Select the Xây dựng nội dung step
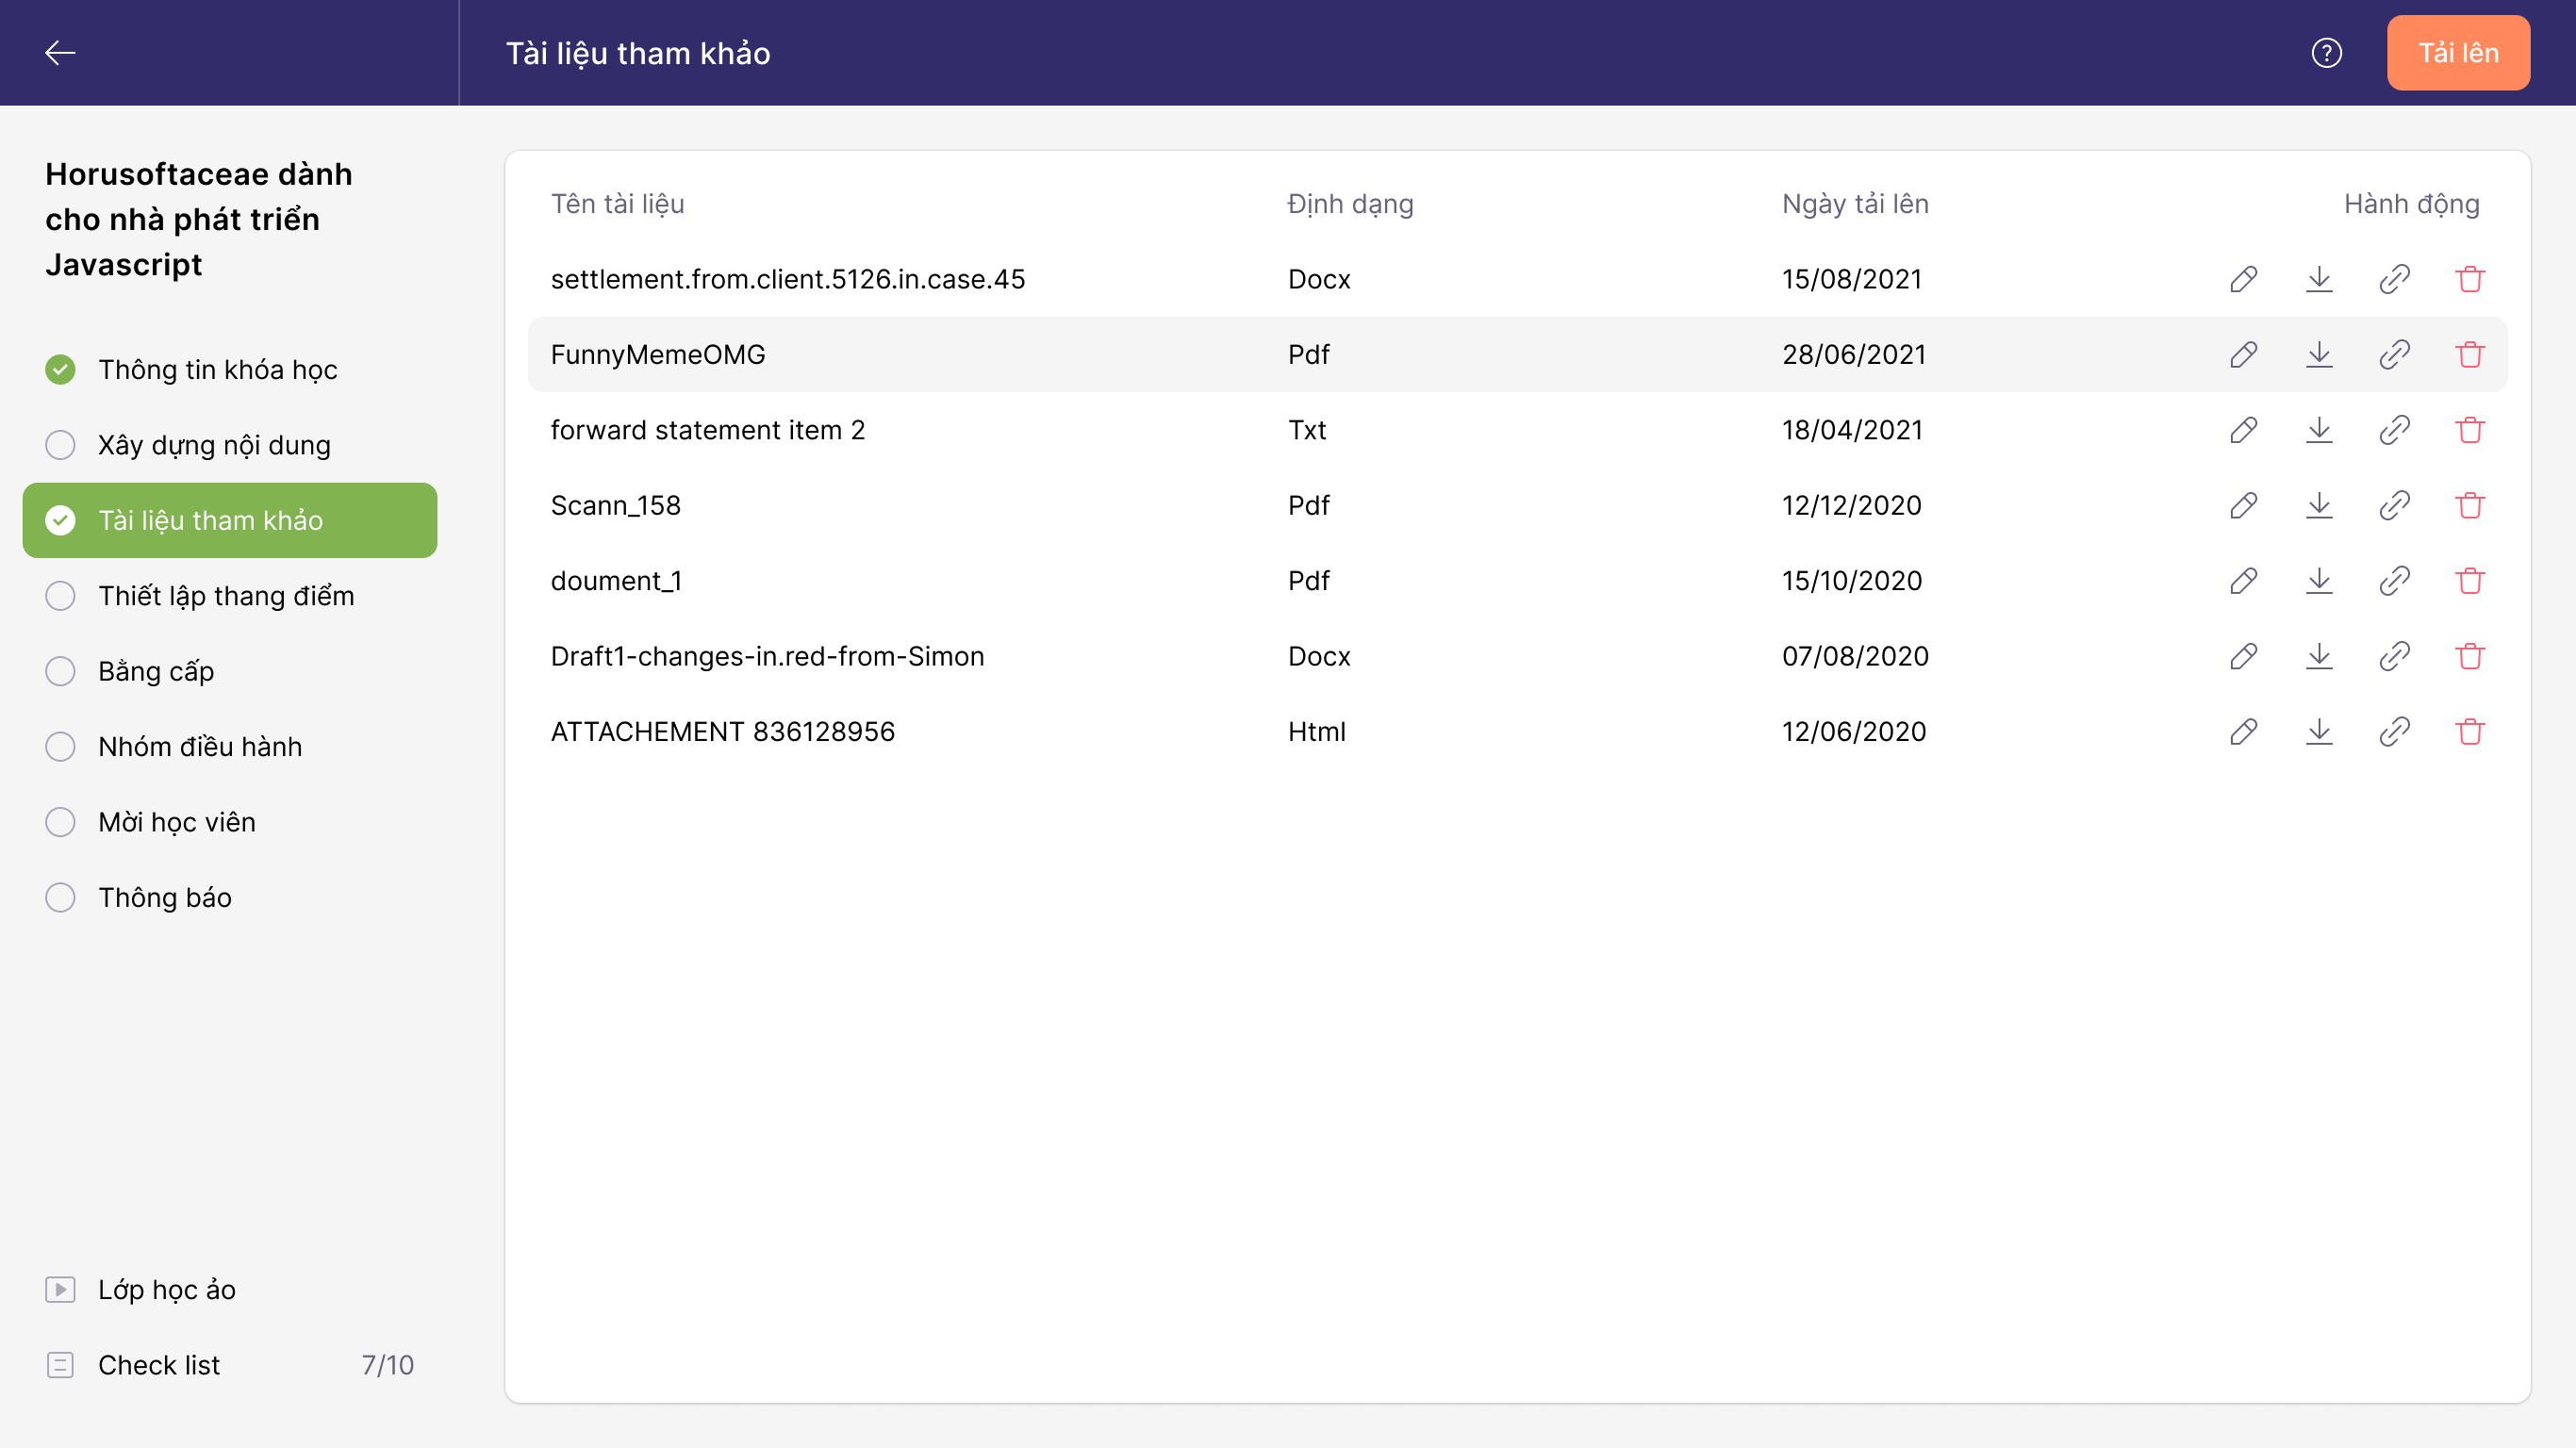 (214, 445)
